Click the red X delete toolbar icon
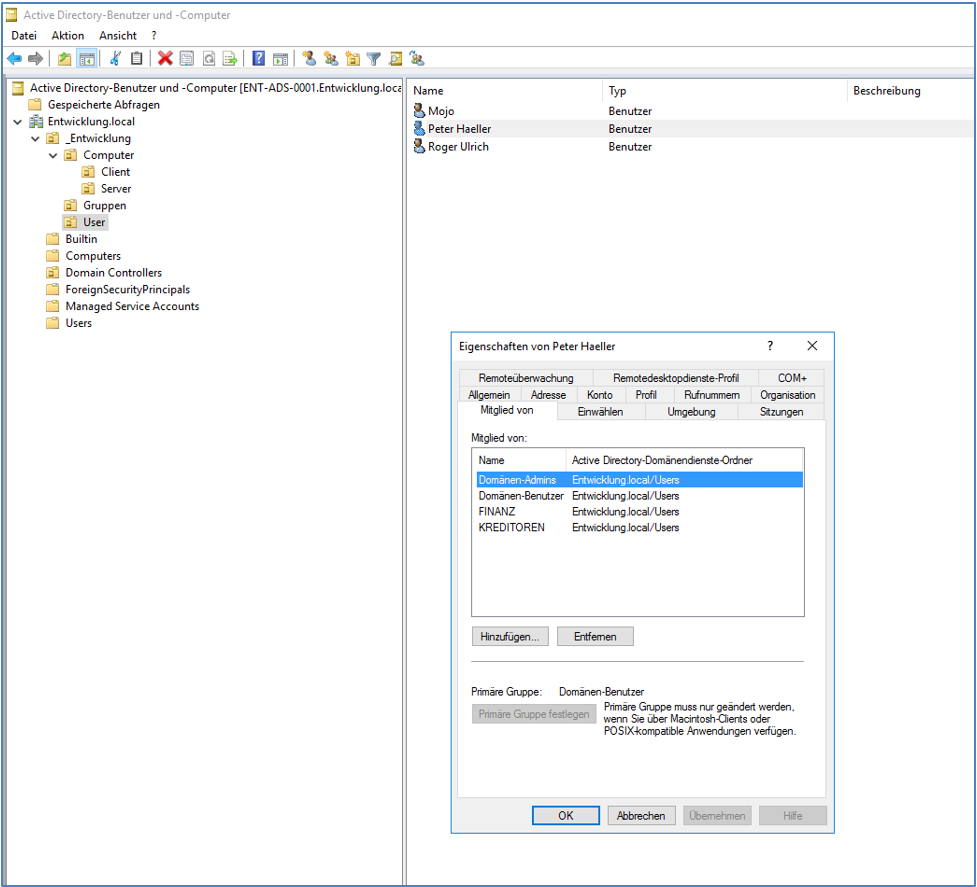The width and height of the screenshot is (977, 887). [x=165, y=59]
